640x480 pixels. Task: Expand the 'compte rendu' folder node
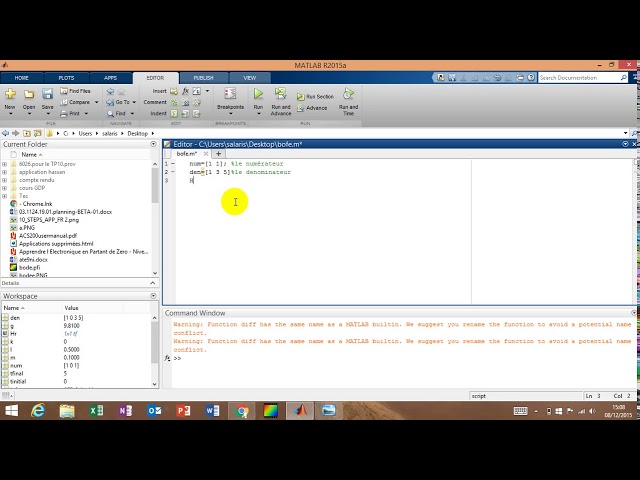pos(4,180)
